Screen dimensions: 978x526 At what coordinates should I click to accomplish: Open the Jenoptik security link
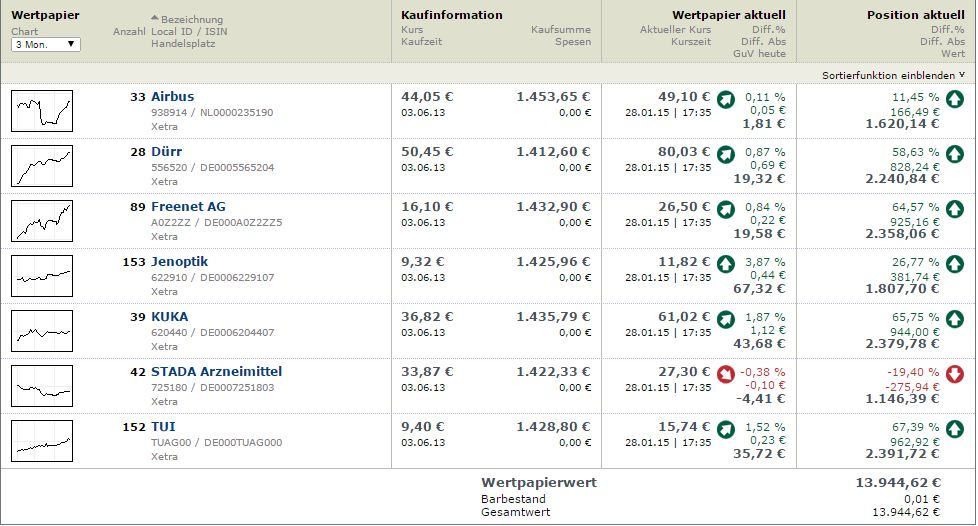(179, 262)
